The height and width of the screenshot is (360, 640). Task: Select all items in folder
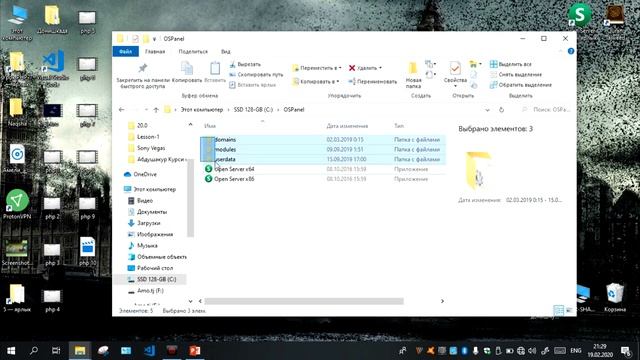coord(511,64)
